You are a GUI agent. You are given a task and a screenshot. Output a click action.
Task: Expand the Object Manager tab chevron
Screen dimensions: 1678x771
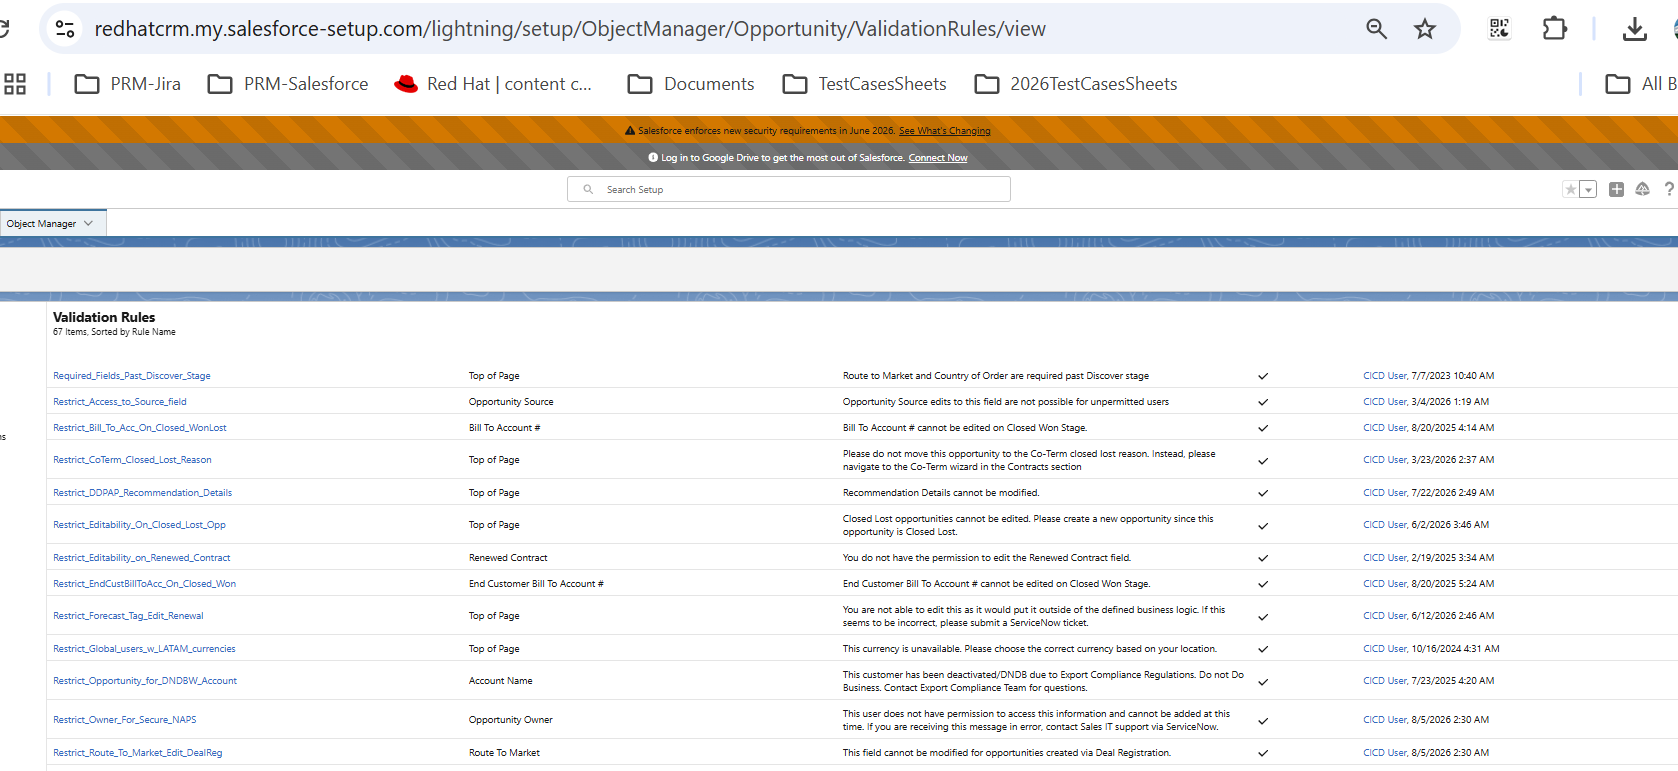89,223
